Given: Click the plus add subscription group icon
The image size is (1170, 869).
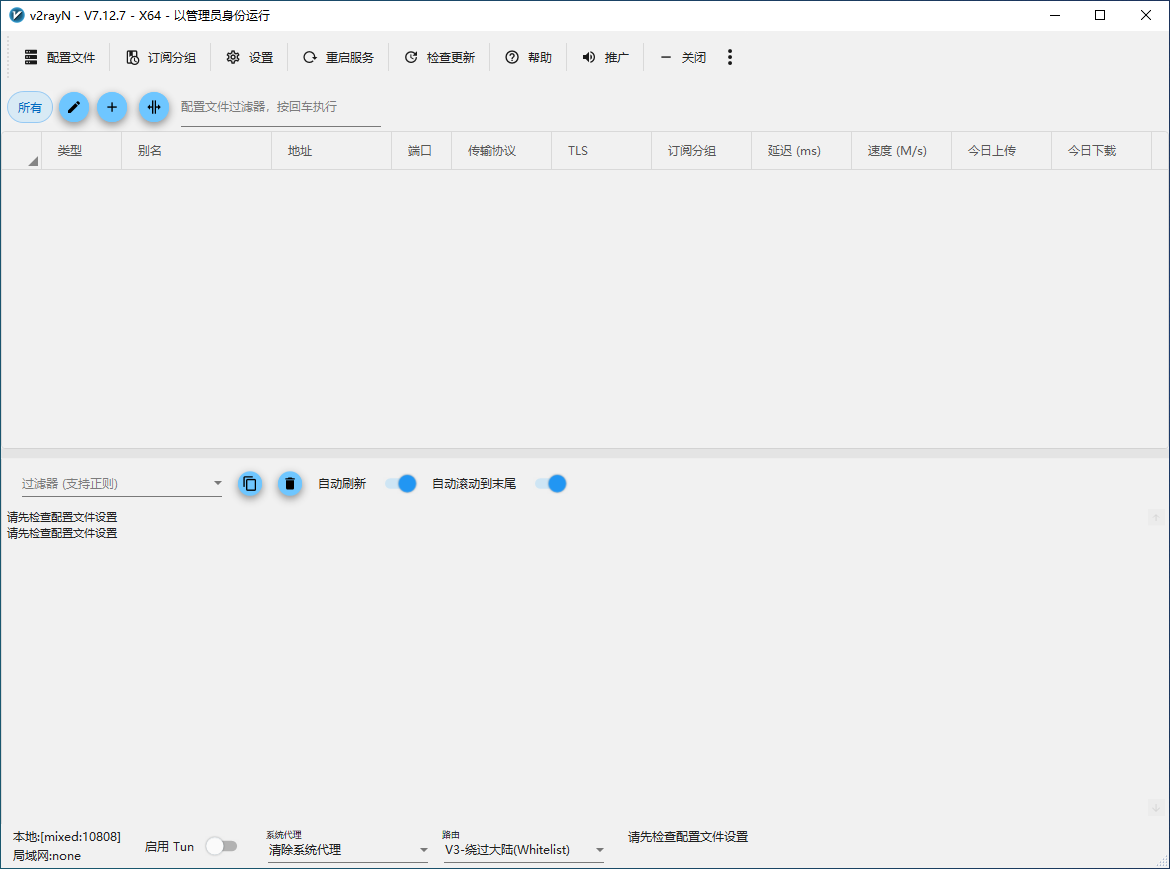Looking at the screenshot, I should pos(112,107).
